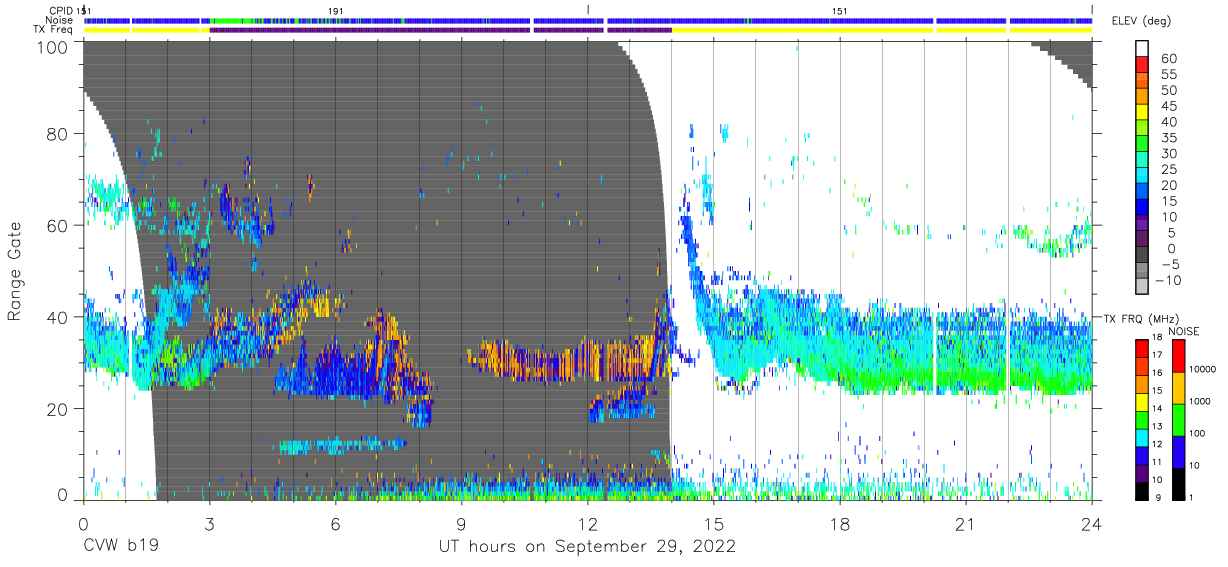Click the x-axis tick label '24'
1228x567 pixels.
pos(1091,524)
